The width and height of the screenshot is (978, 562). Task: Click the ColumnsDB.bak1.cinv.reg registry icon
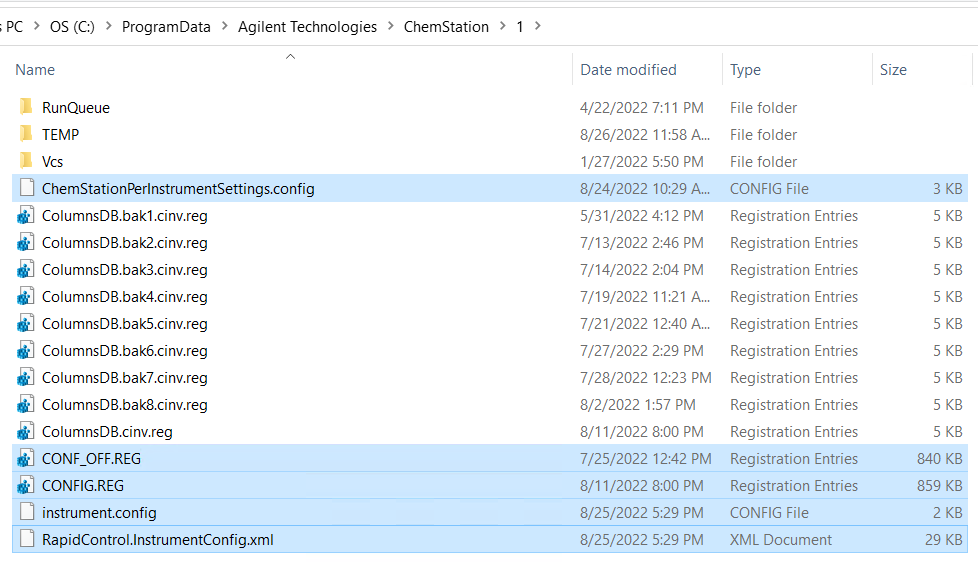tap(25, 216)
